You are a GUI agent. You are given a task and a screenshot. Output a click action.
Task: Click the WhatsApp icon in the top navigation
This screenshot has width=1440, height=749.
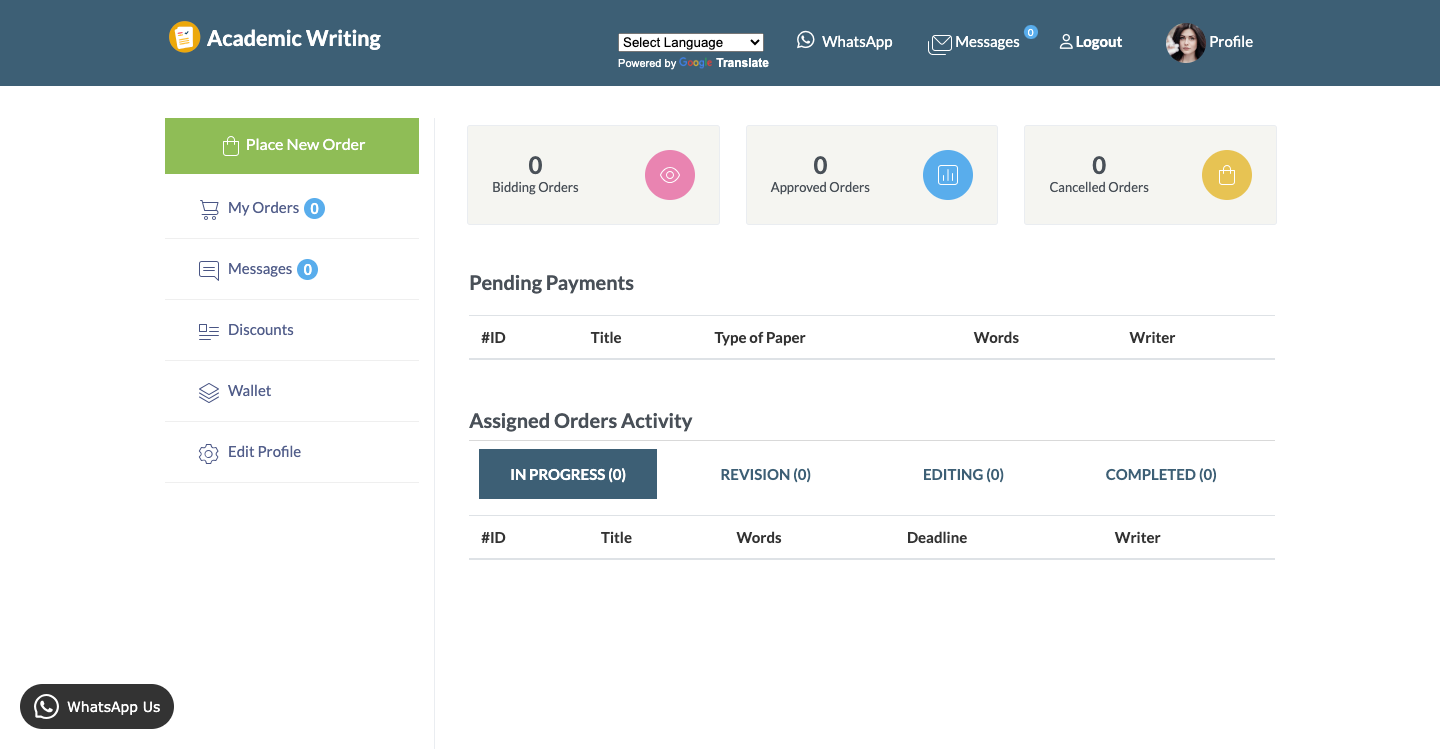point(806,40)
